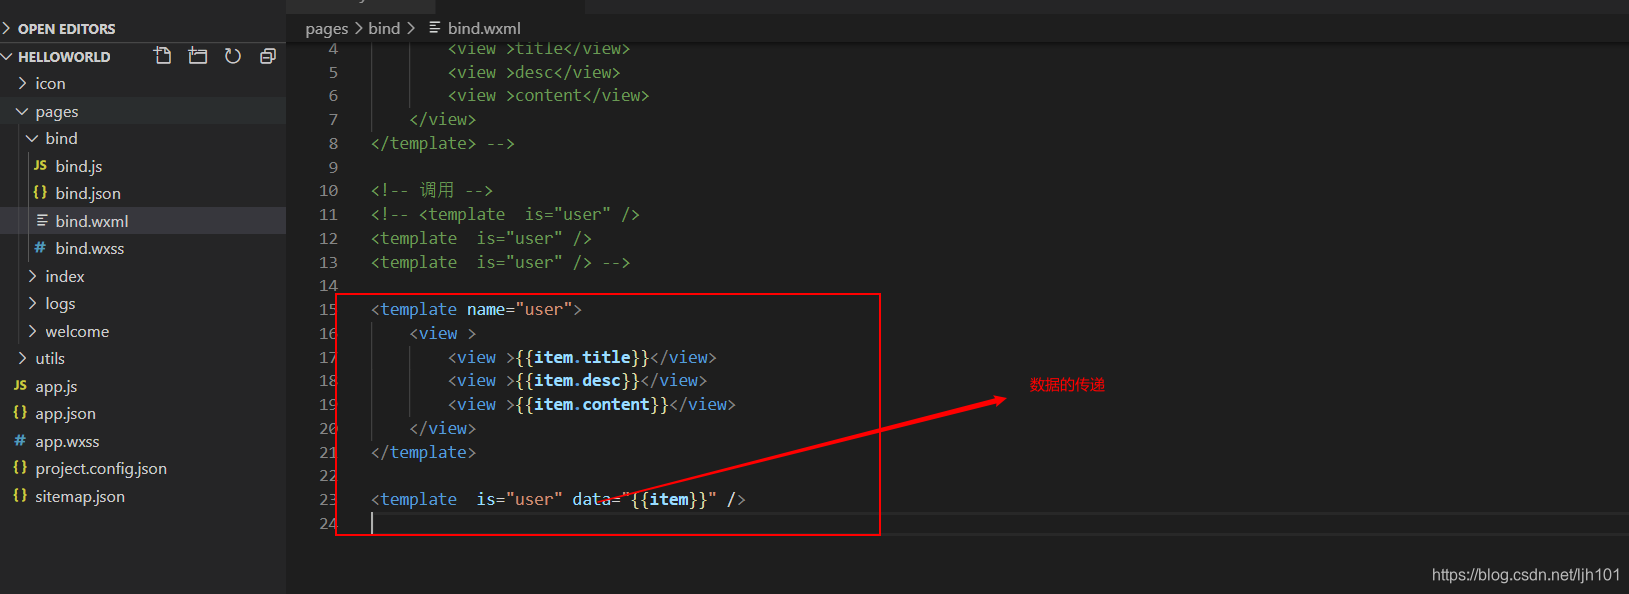Click the braces icon beside app.json
1629x594 pixels.
[20, 413]
